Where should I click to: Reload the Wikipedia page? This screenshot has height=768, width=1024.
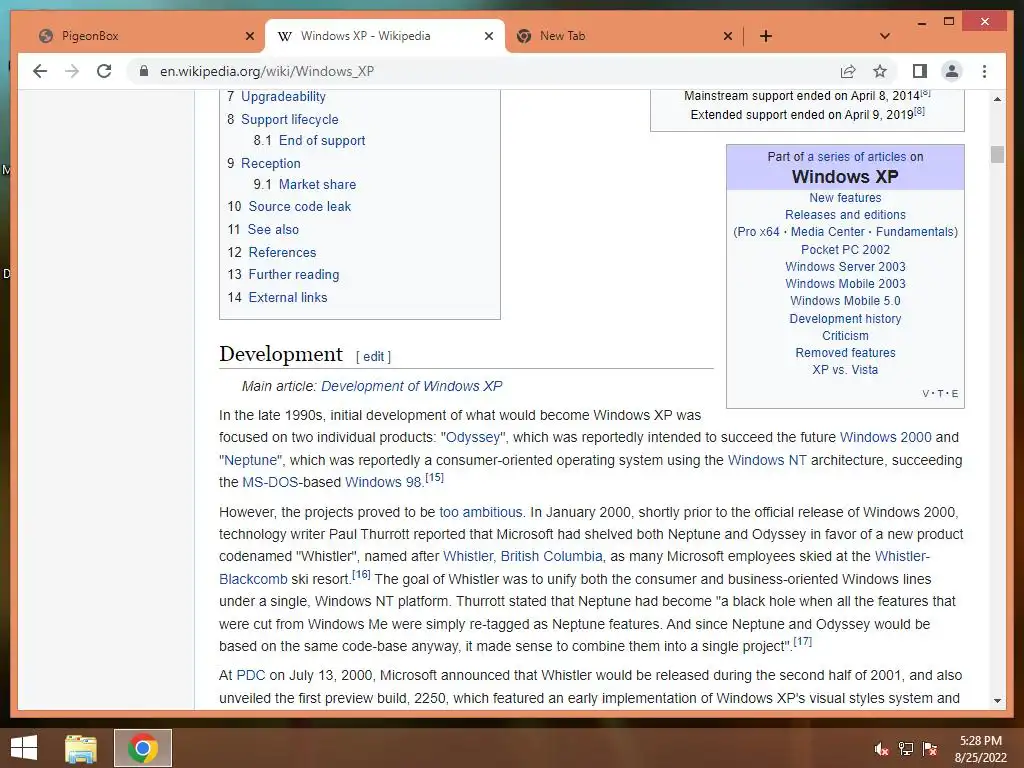(104, 71)
